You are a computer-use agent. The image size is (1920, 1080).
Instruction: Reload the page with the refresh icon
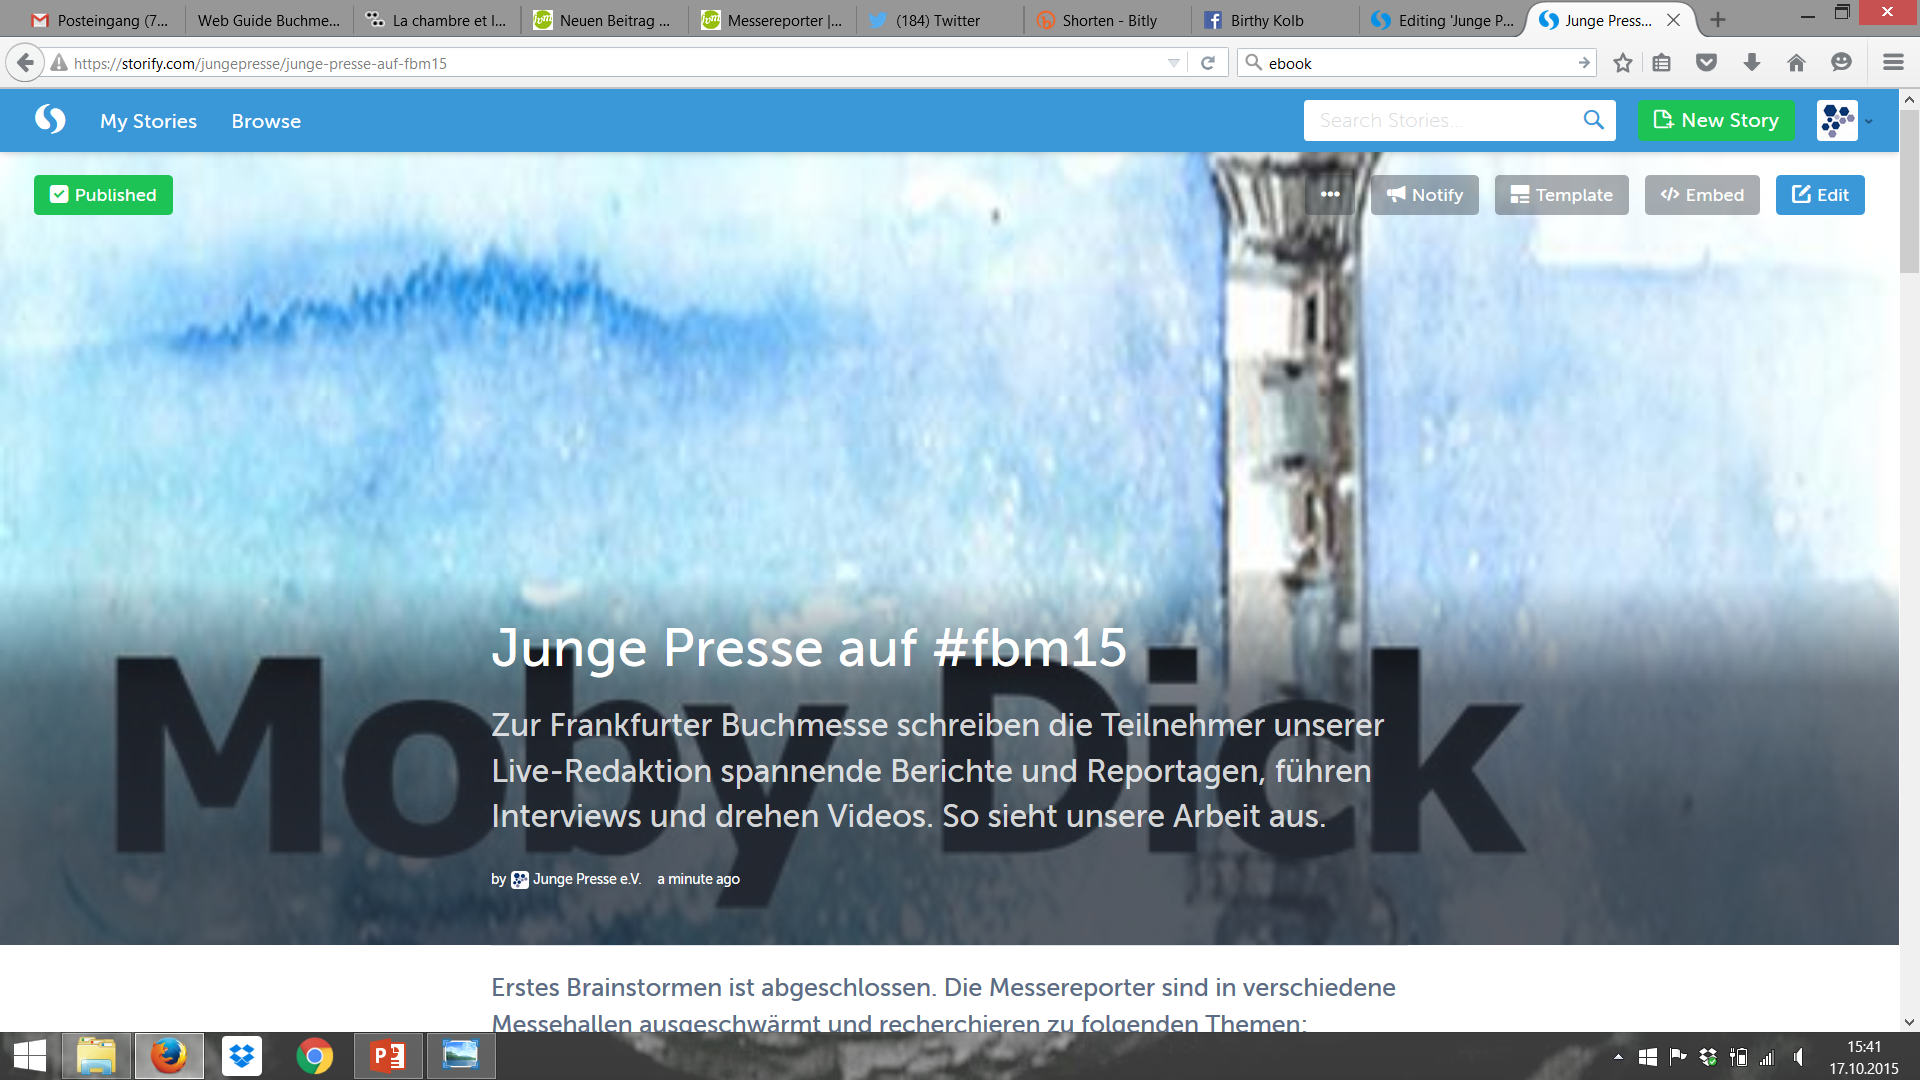[x=1208, y=63]
